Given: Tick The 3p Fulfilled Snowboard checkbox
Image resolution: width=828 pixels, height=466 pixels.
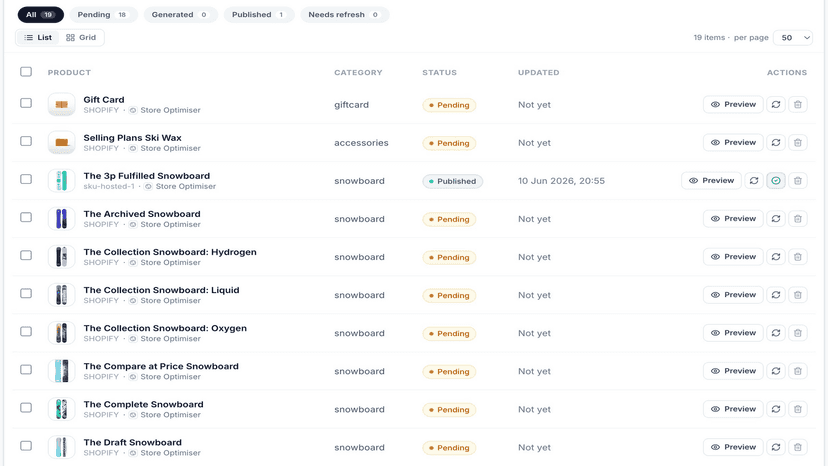Looking at the screenshot, I should 26,179.
